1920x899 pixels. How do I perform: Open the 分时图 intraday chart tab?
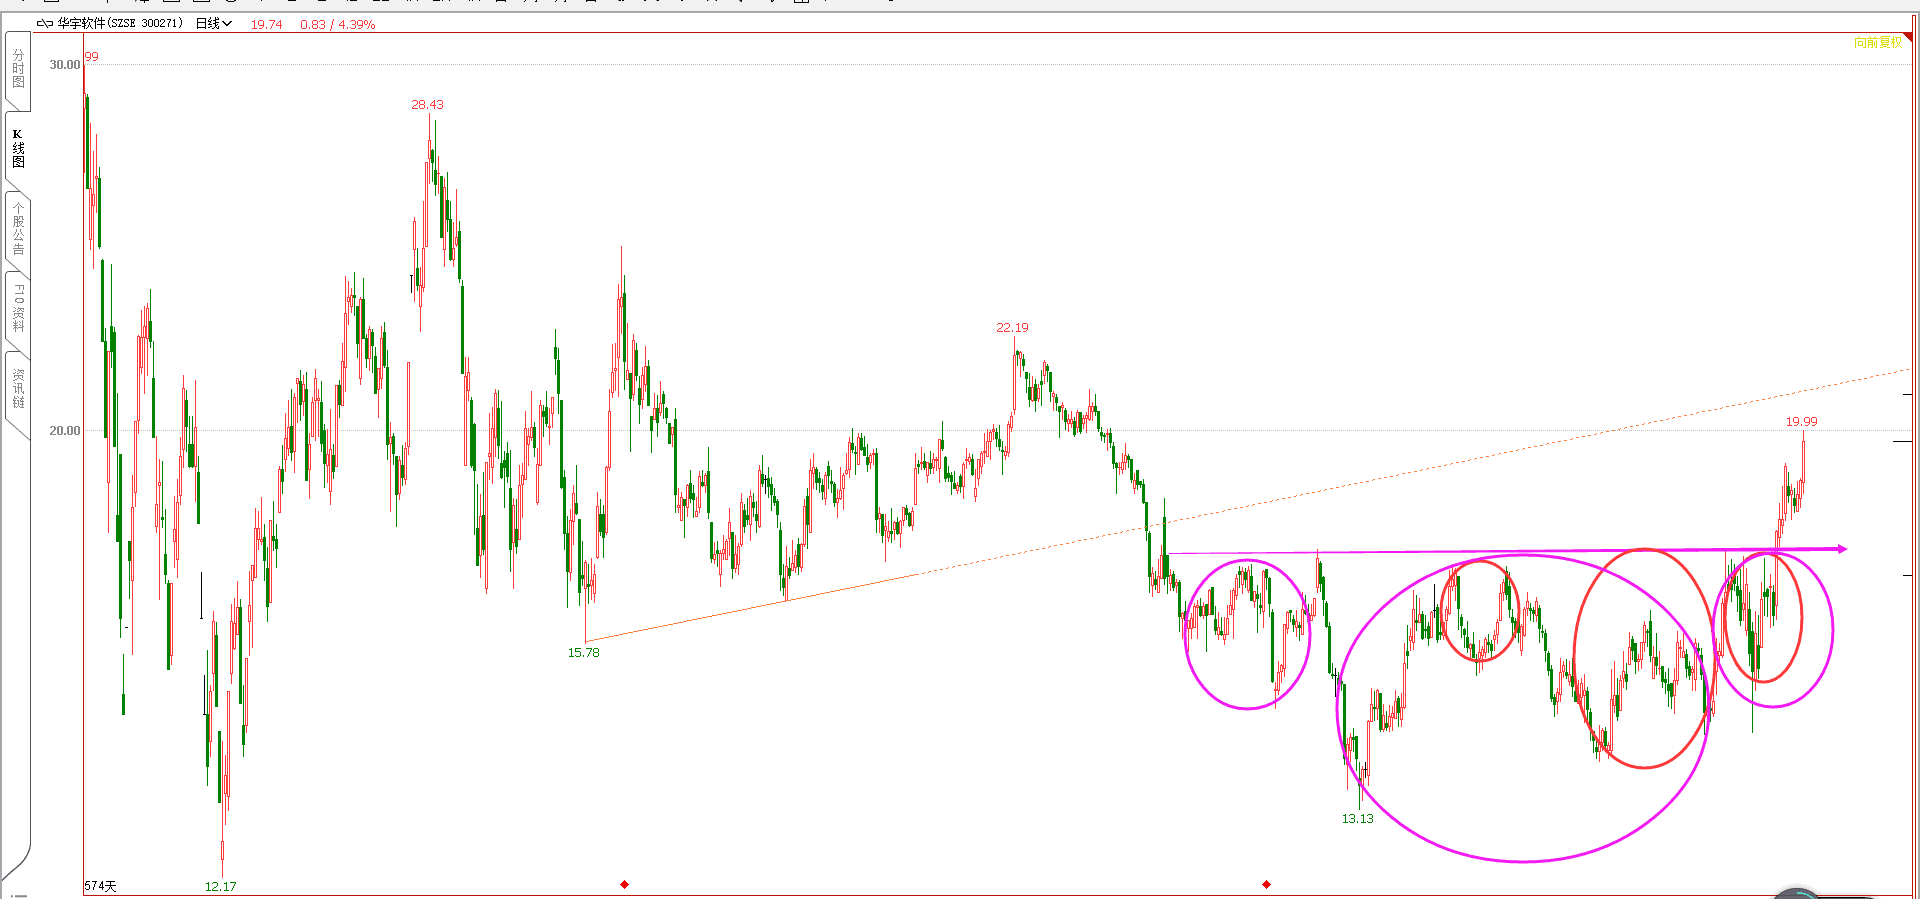(x=18, y=70)
